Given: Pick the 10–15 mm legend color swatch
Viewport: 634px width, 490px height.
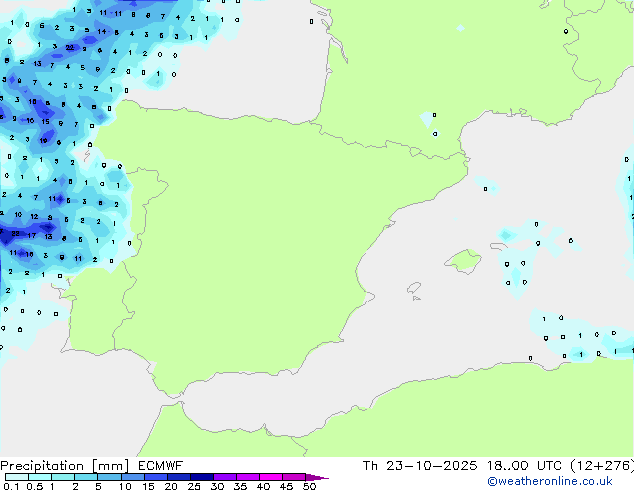Looking at the screenshot, I should click(132, 477).
